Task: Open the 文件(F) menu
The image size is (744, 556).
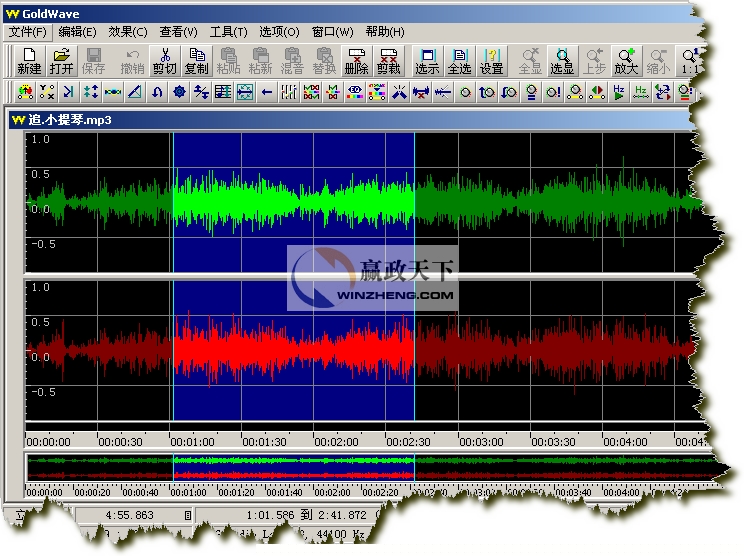Action: pyautogui.click(x=28, y=32)
